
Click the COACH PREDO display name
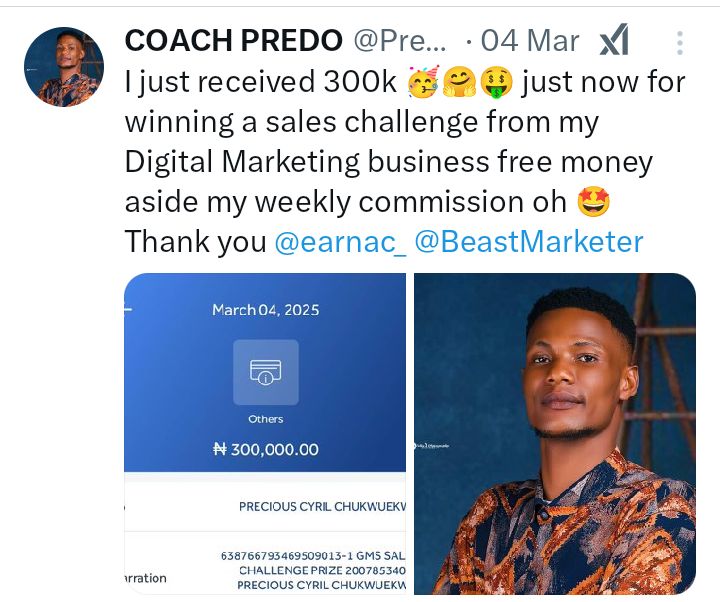click(232, 41)
